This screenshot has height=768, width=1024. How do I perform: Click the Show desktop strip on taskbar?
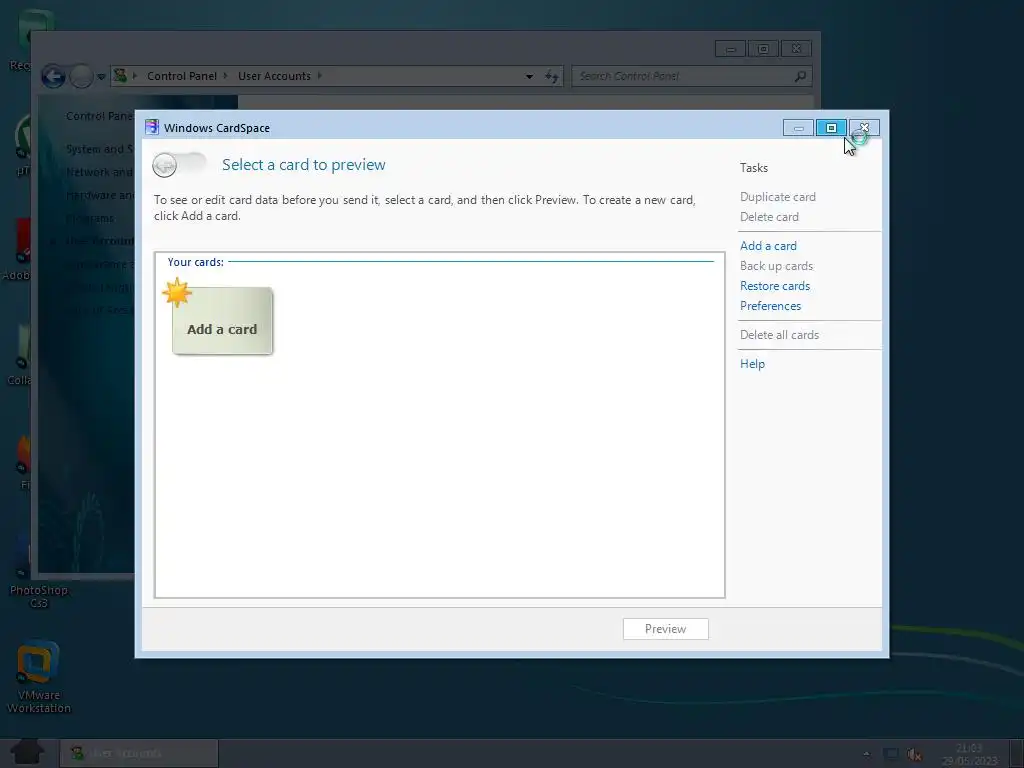point(1017,754)
